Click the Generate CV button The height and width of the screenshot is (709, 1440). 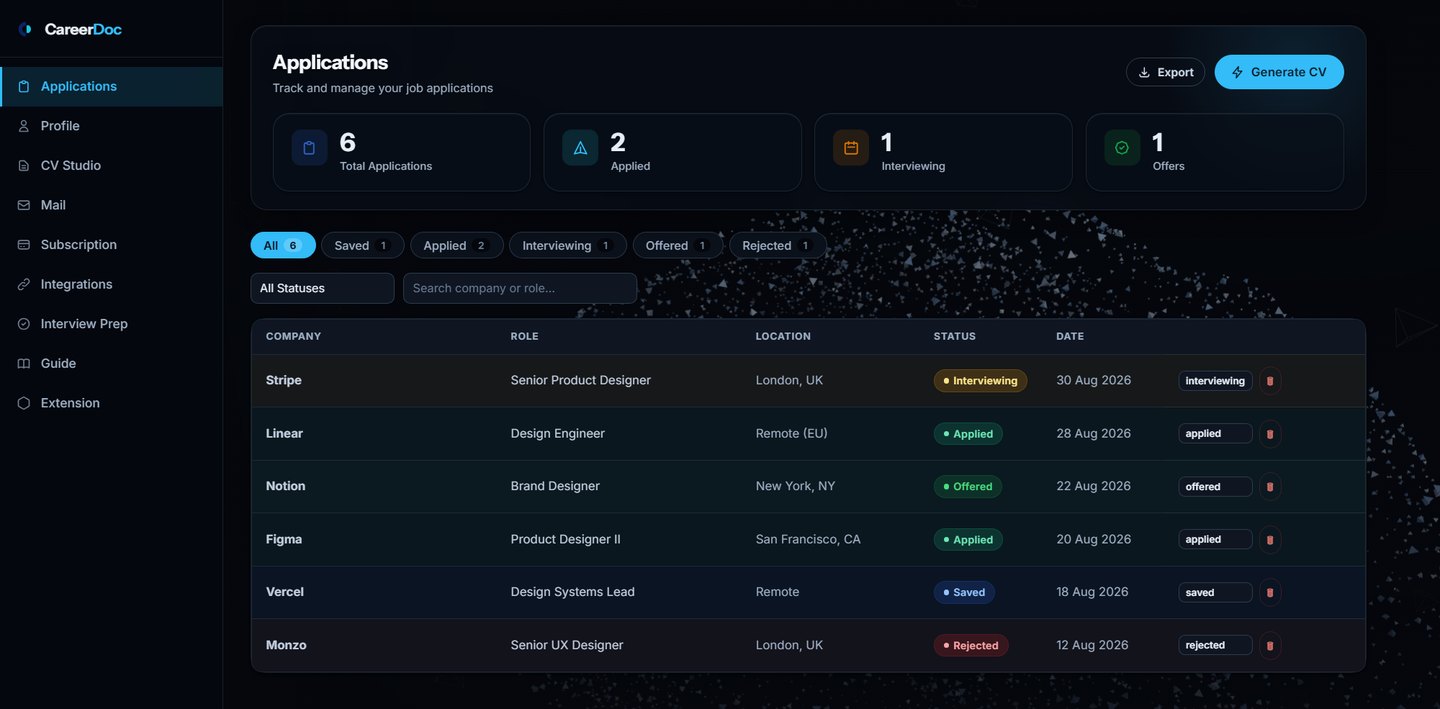coord(1279,72)
